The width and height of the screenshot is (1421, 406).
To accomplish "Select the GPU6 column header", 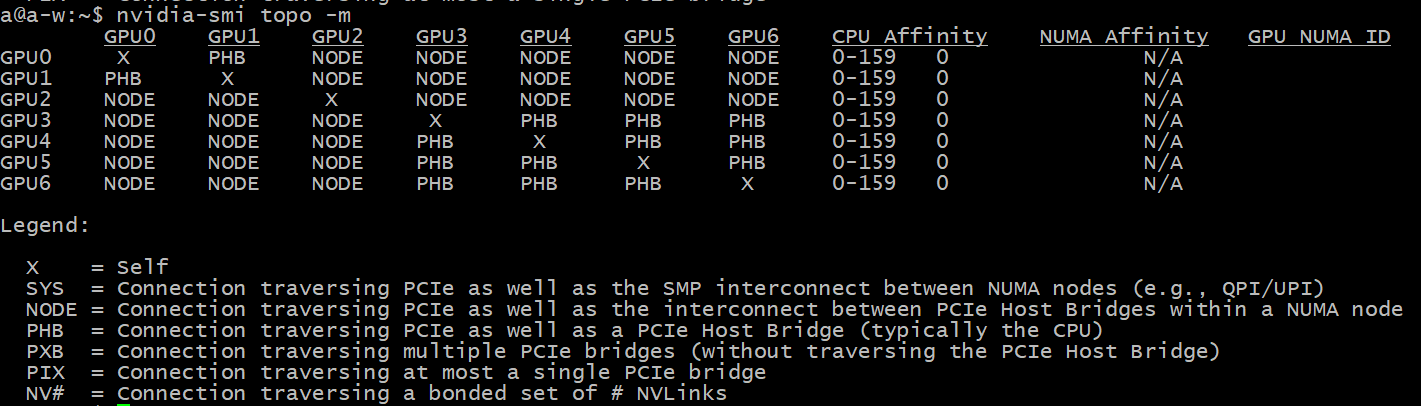I will coord(753,37).
